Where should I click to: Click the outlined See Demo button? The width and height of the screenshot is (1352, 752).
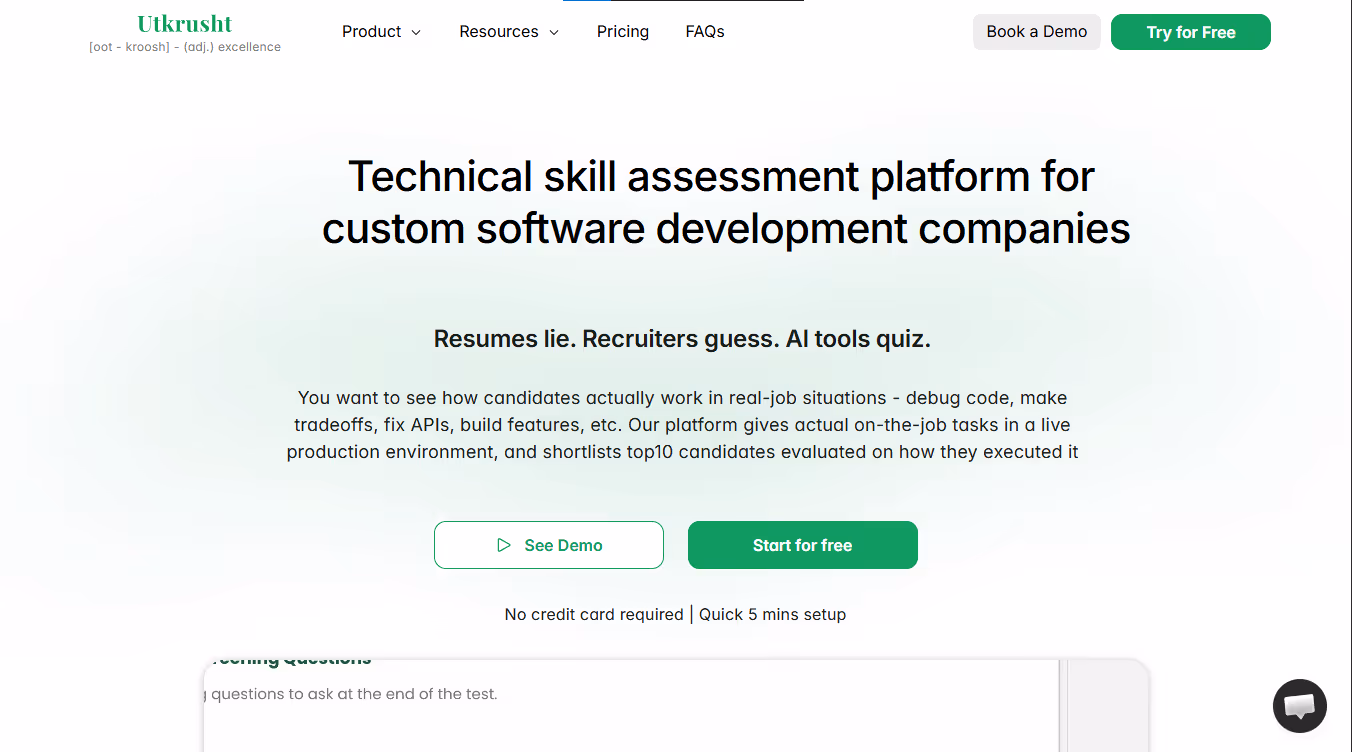tap(548, 545)
